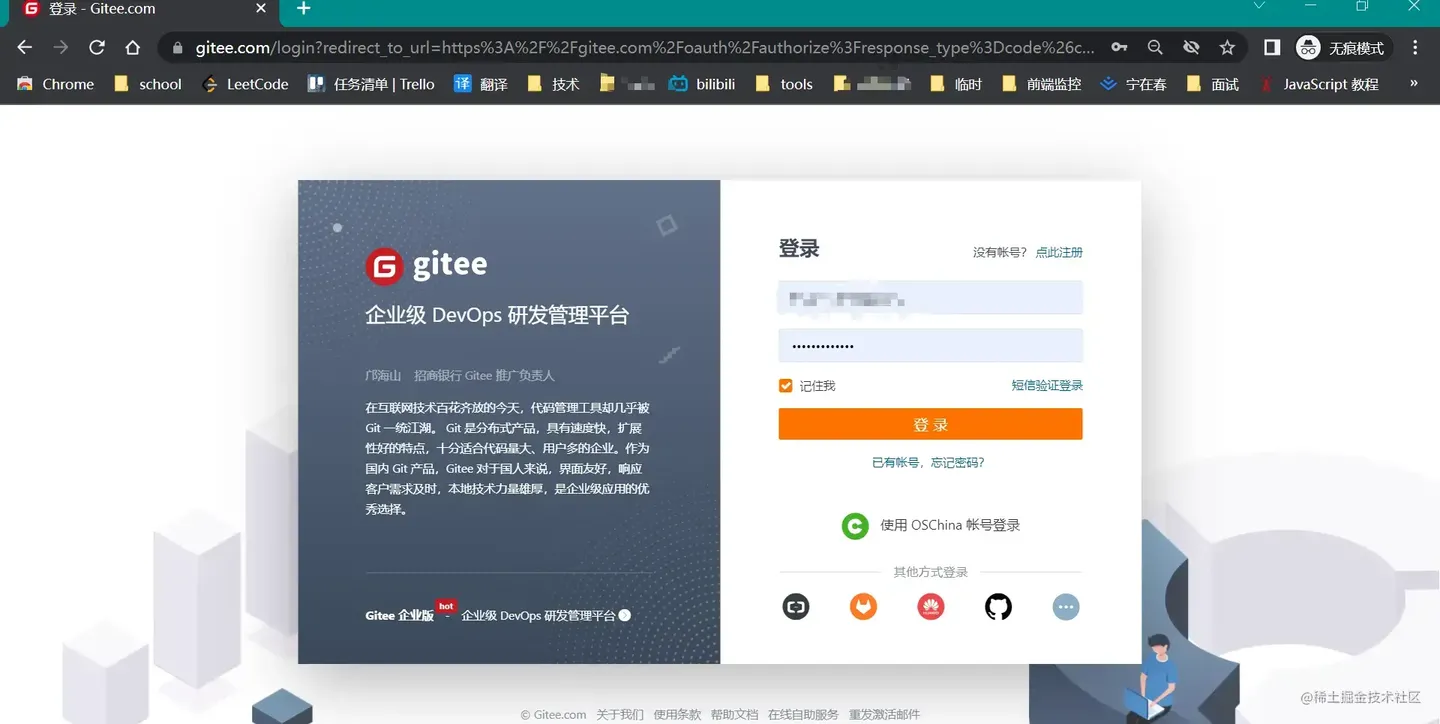Click the dark CSDN login icon

(x=796, y=607)
